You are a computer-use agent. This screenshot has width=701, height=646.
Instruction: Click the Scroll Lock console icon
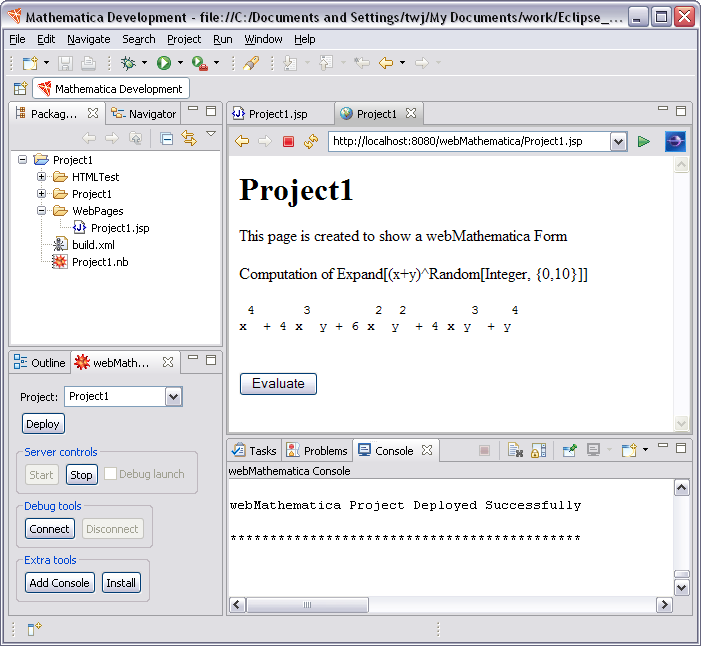(538, 450)
